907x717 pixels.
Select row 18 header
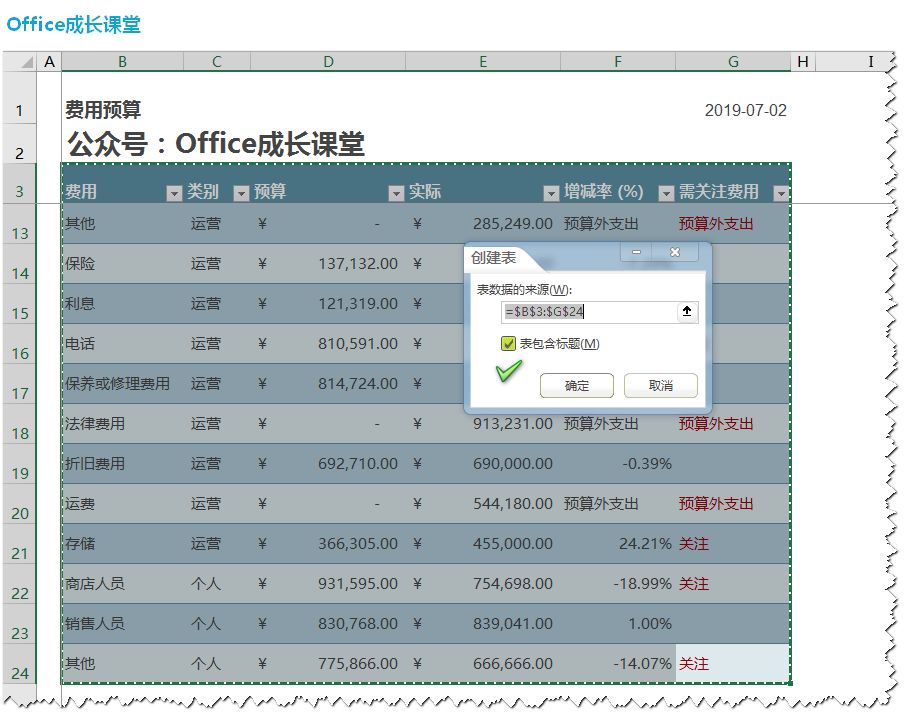20,424
